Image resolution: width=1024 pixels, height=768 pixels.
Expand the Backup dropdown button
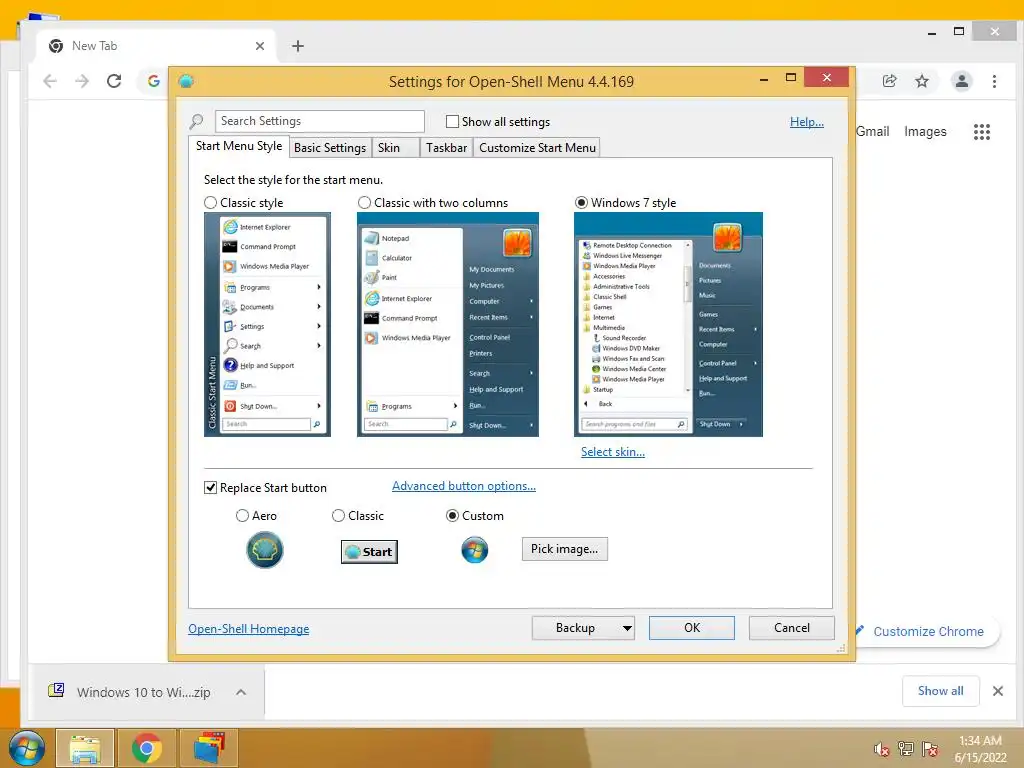pyautogui.click(x=626, y=628)
